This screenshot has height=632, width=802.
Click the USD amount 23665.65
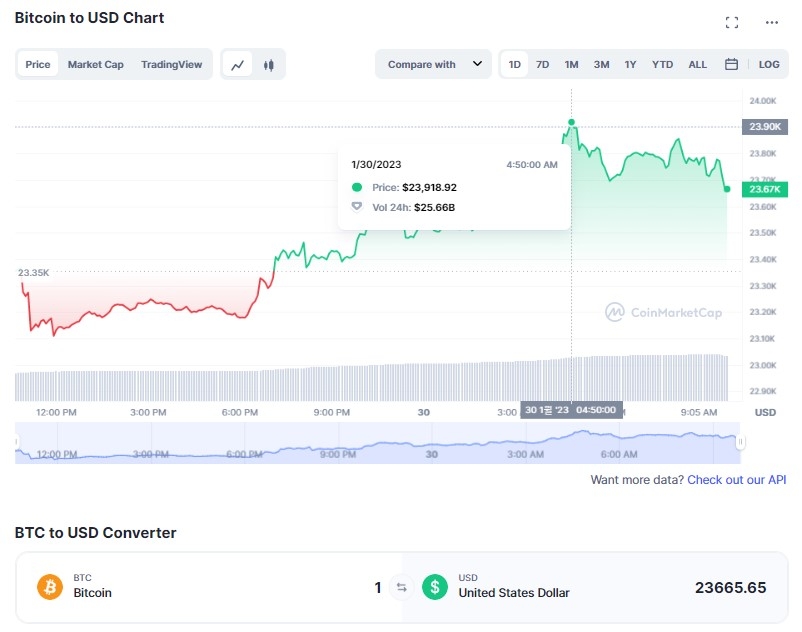730,588
